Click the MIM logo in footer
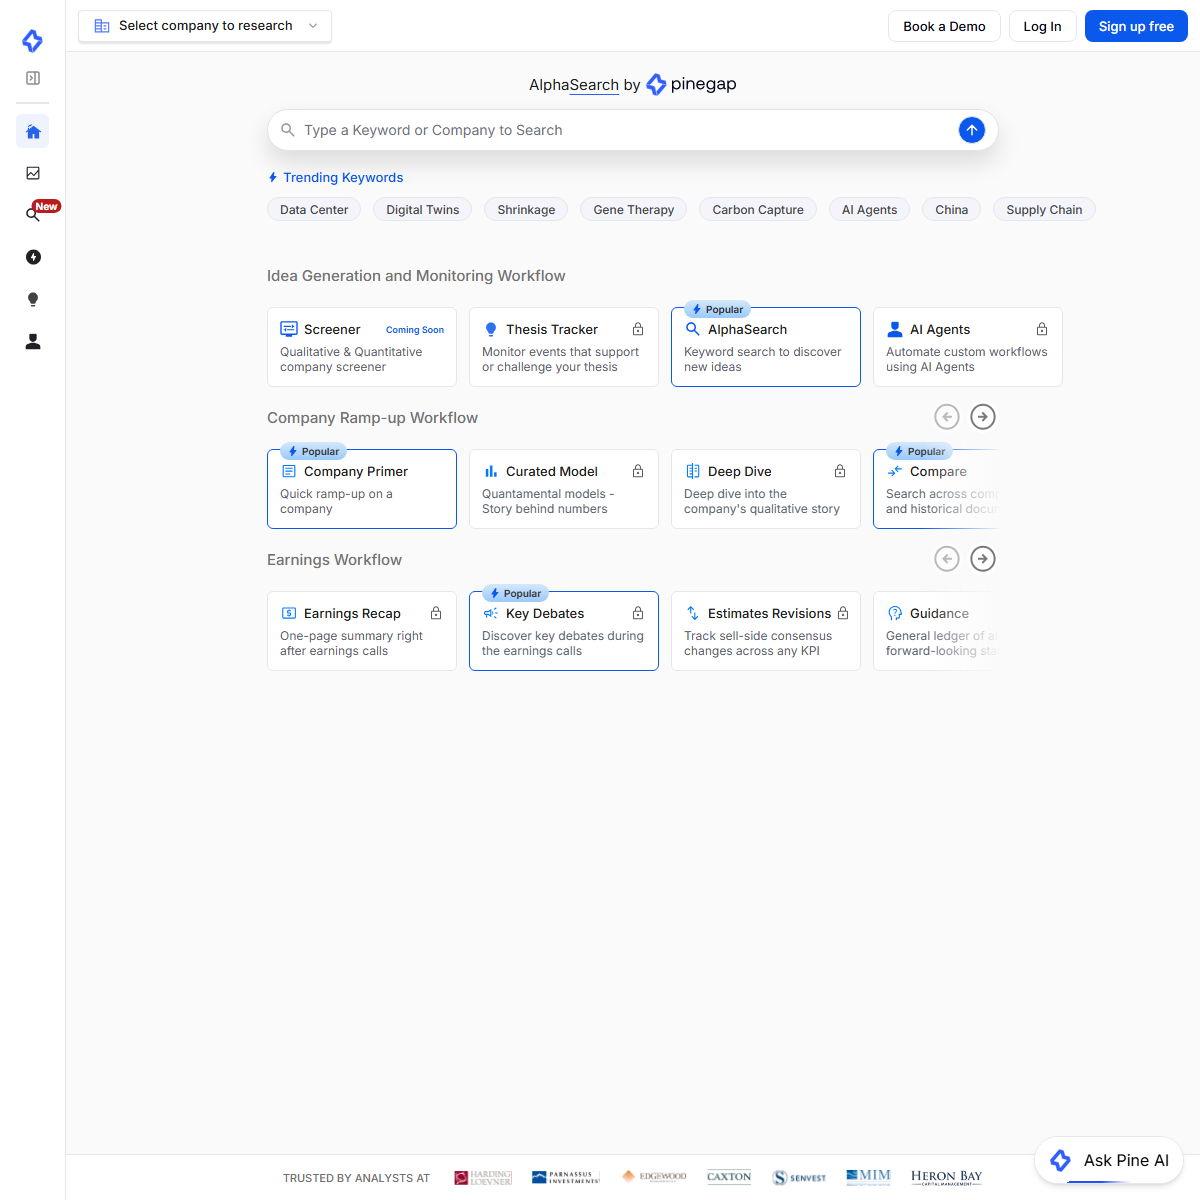 (x=868, y=1176)
